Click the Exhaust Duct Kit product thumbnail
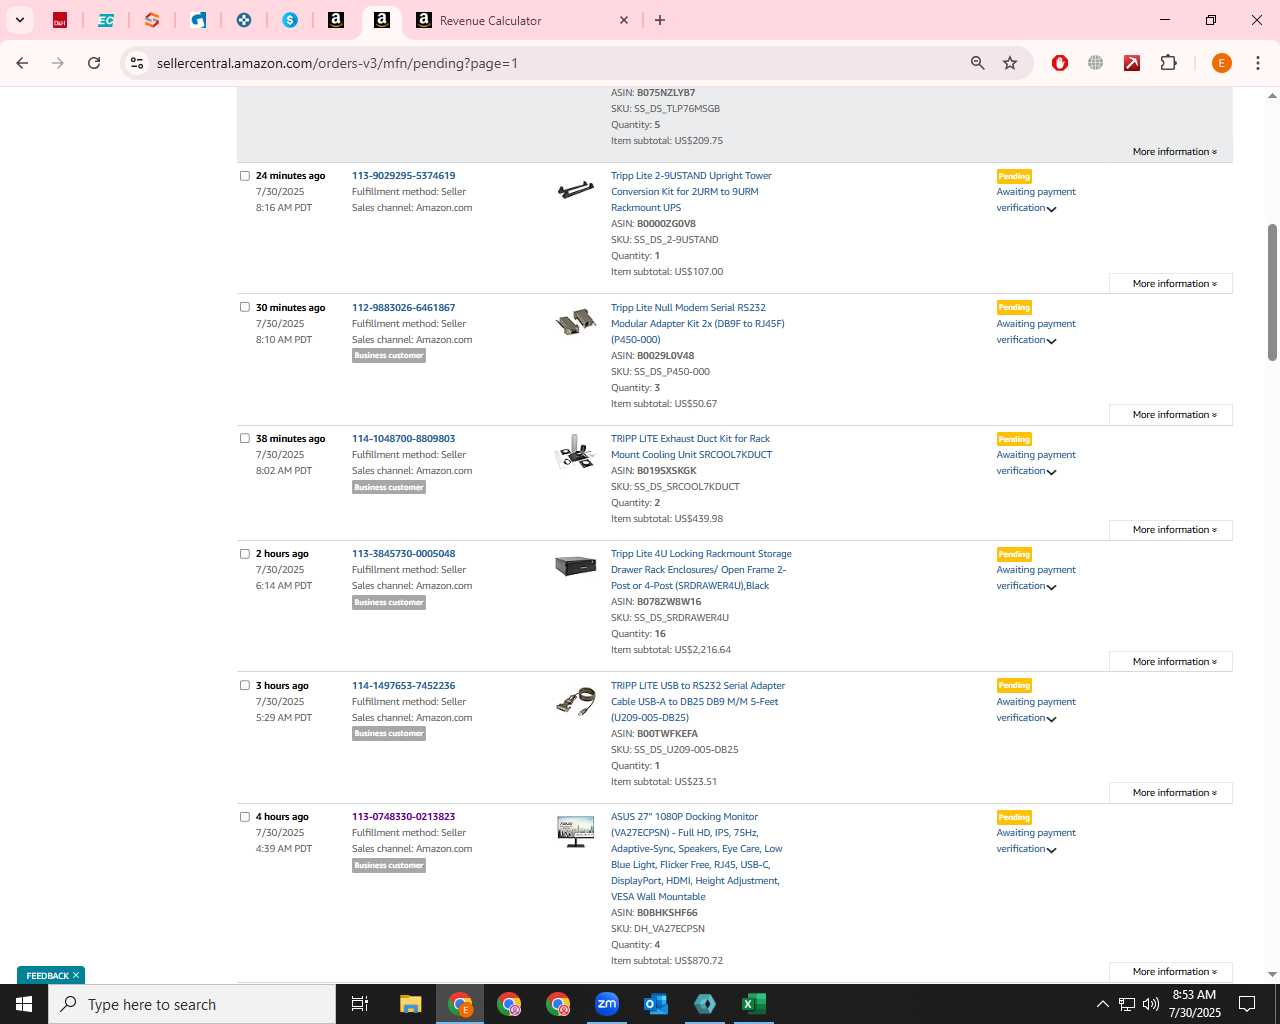Viewport: 1280px width, 1024px height. 576,452
